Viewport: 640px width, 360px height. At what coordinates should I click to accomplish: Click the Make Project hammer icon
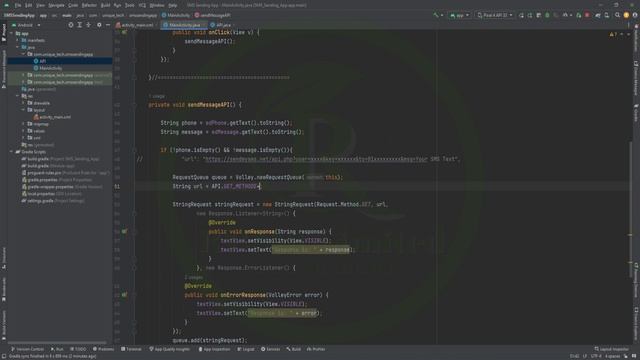[x=436, y=15]
